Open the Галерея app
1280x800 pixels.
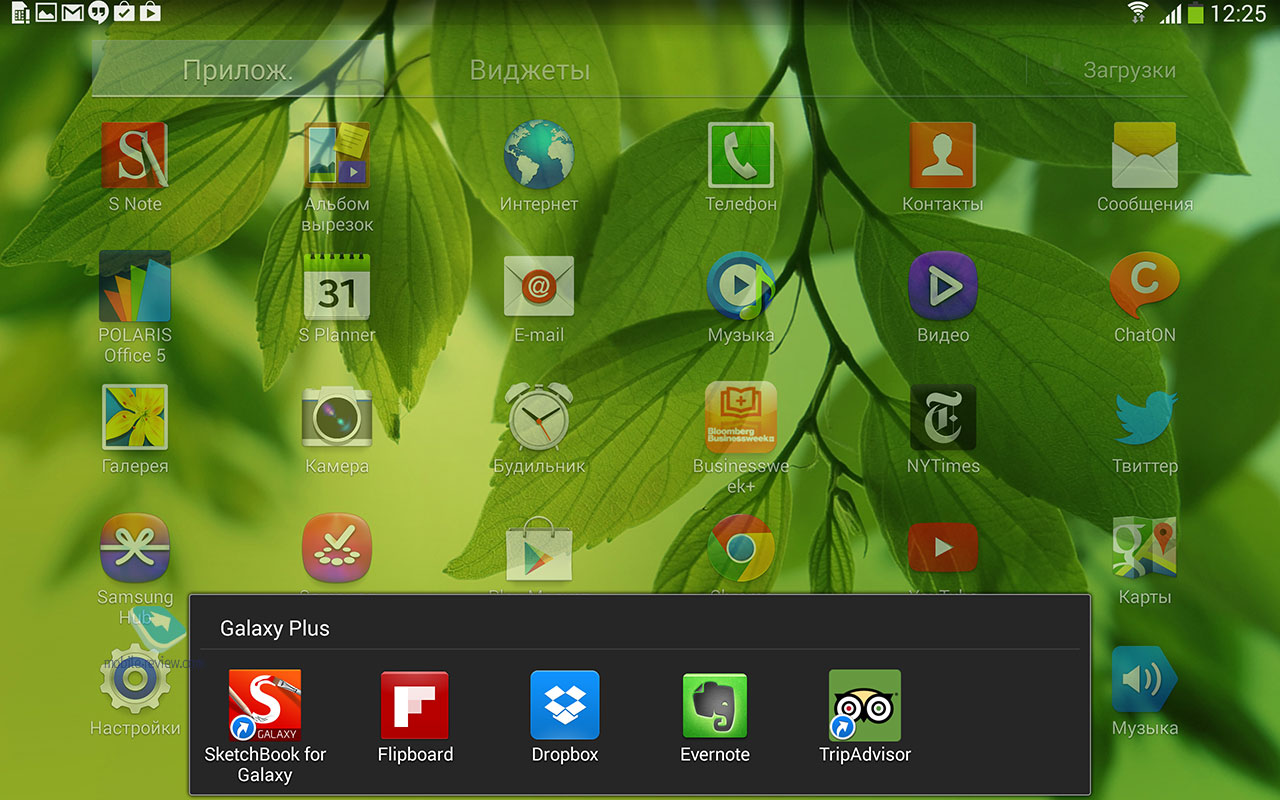point(135,417)
